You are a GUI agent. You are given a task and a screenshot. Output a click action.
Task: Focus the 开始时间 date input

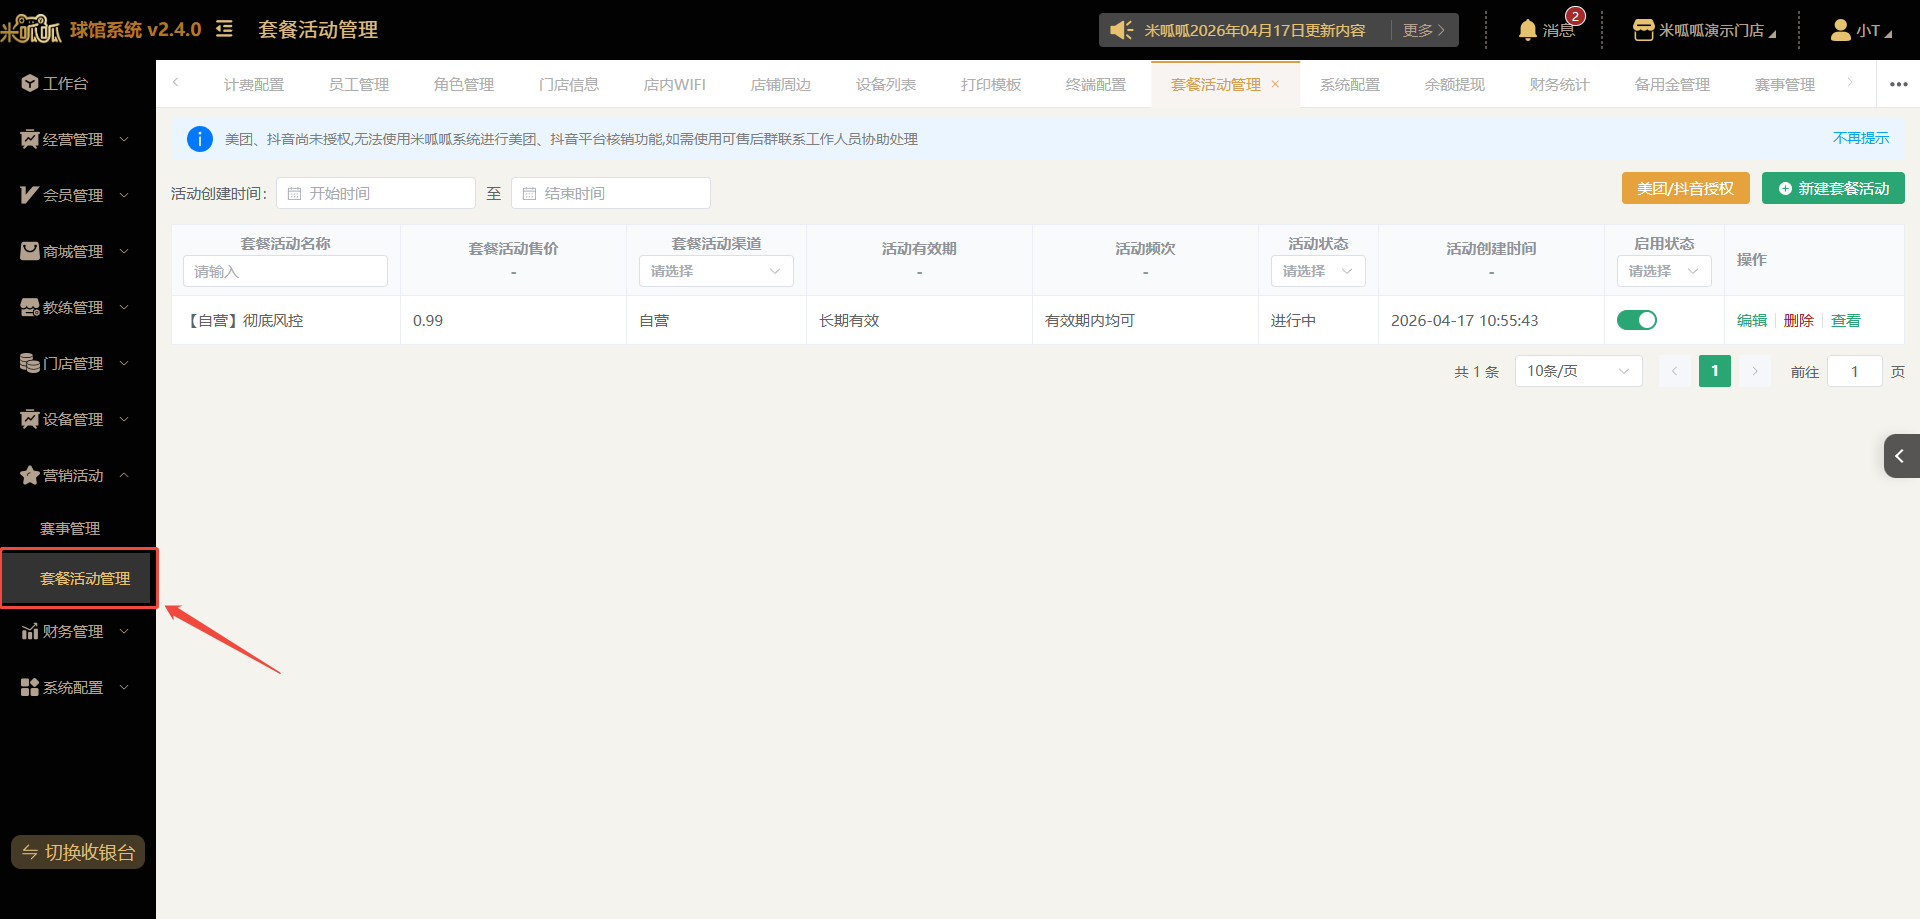point(376,193)
